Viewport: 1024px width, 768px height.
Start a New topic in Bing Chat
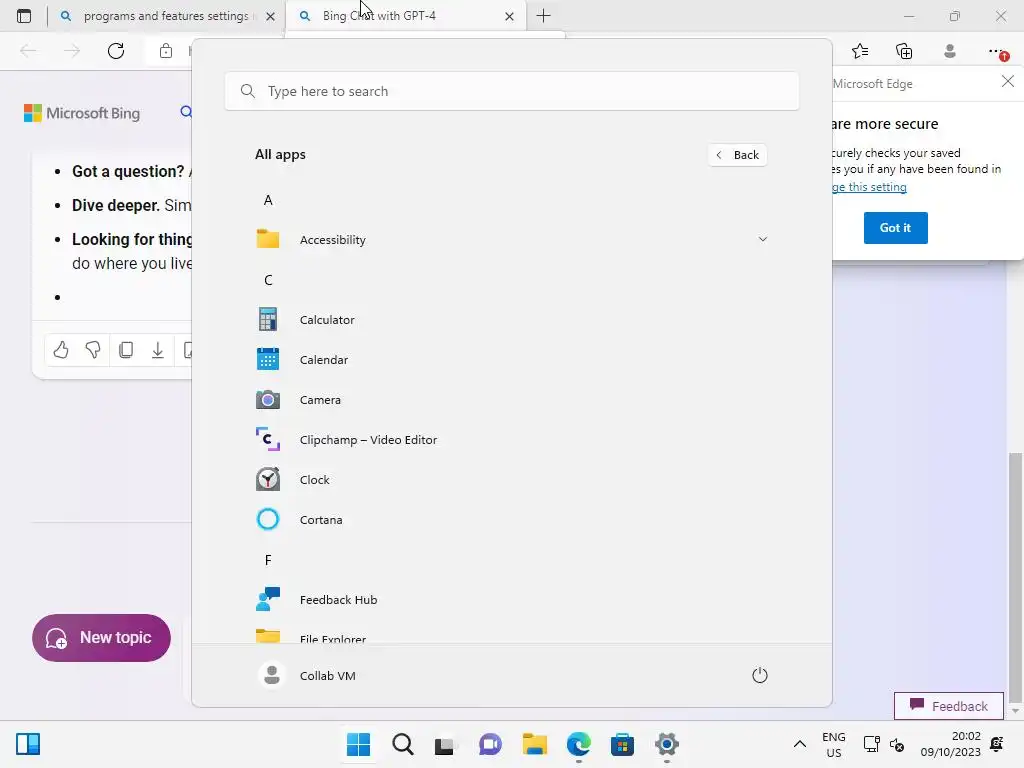(101, 638)
